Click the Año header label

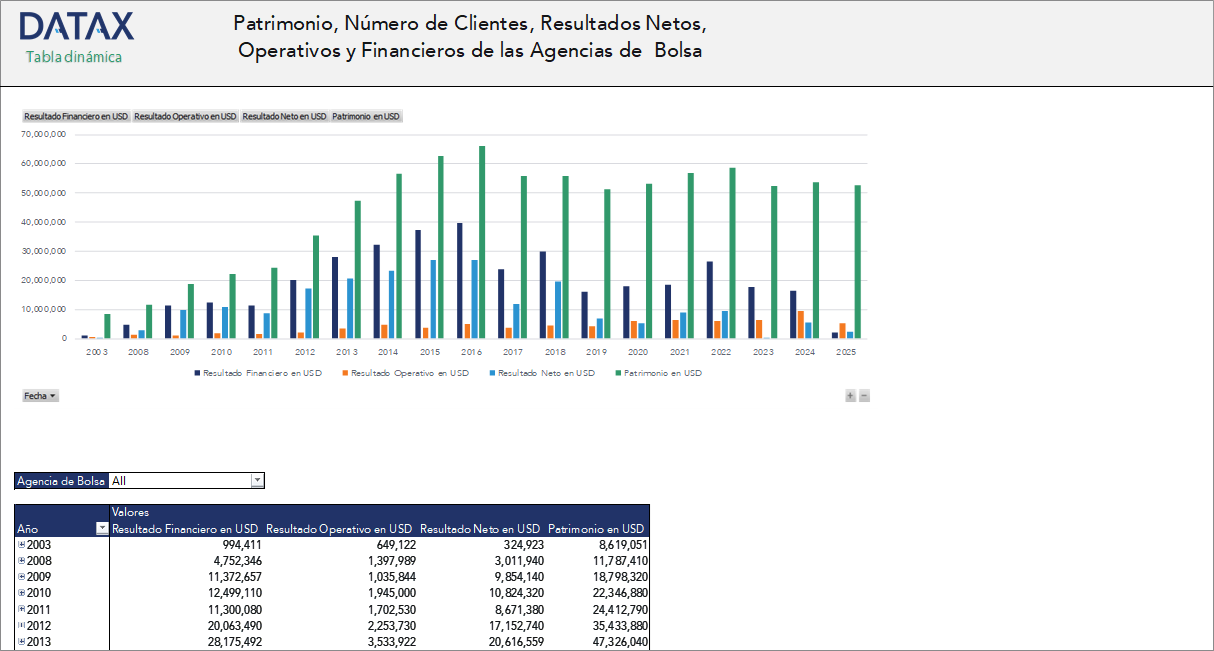pos(30,528)
